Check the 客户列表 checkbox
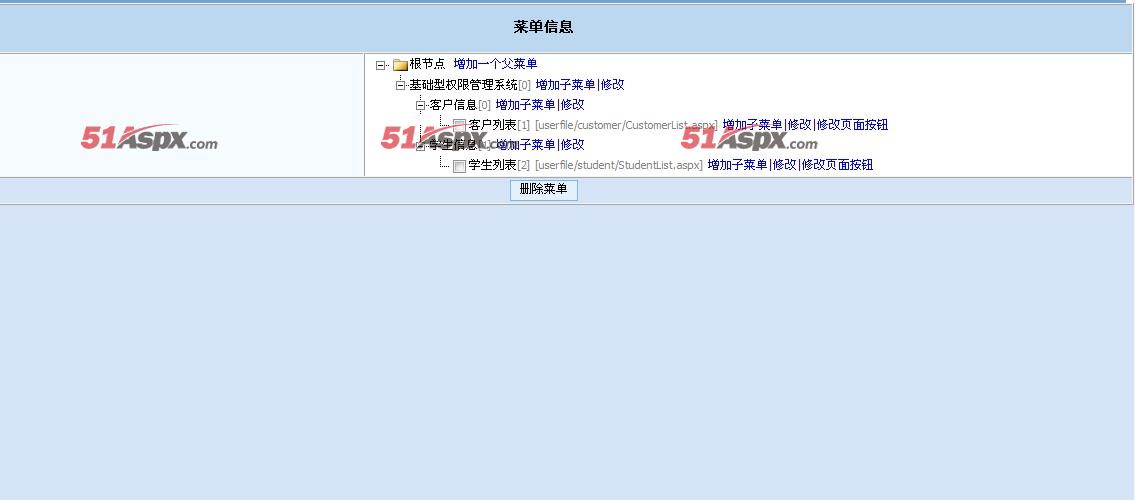The width and height of the screenshot is (1135, 500). (x=460, y=125)
